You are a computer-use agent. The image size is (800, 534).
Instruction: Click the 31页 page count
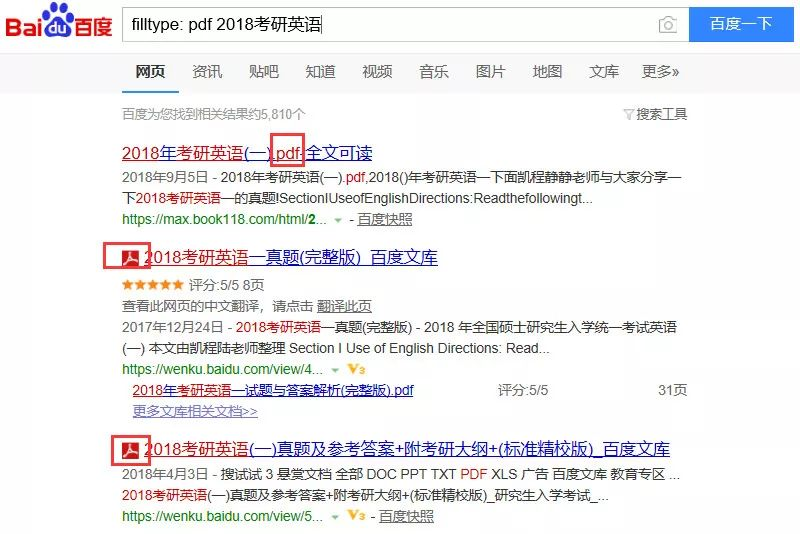click(x=672, y=391)
